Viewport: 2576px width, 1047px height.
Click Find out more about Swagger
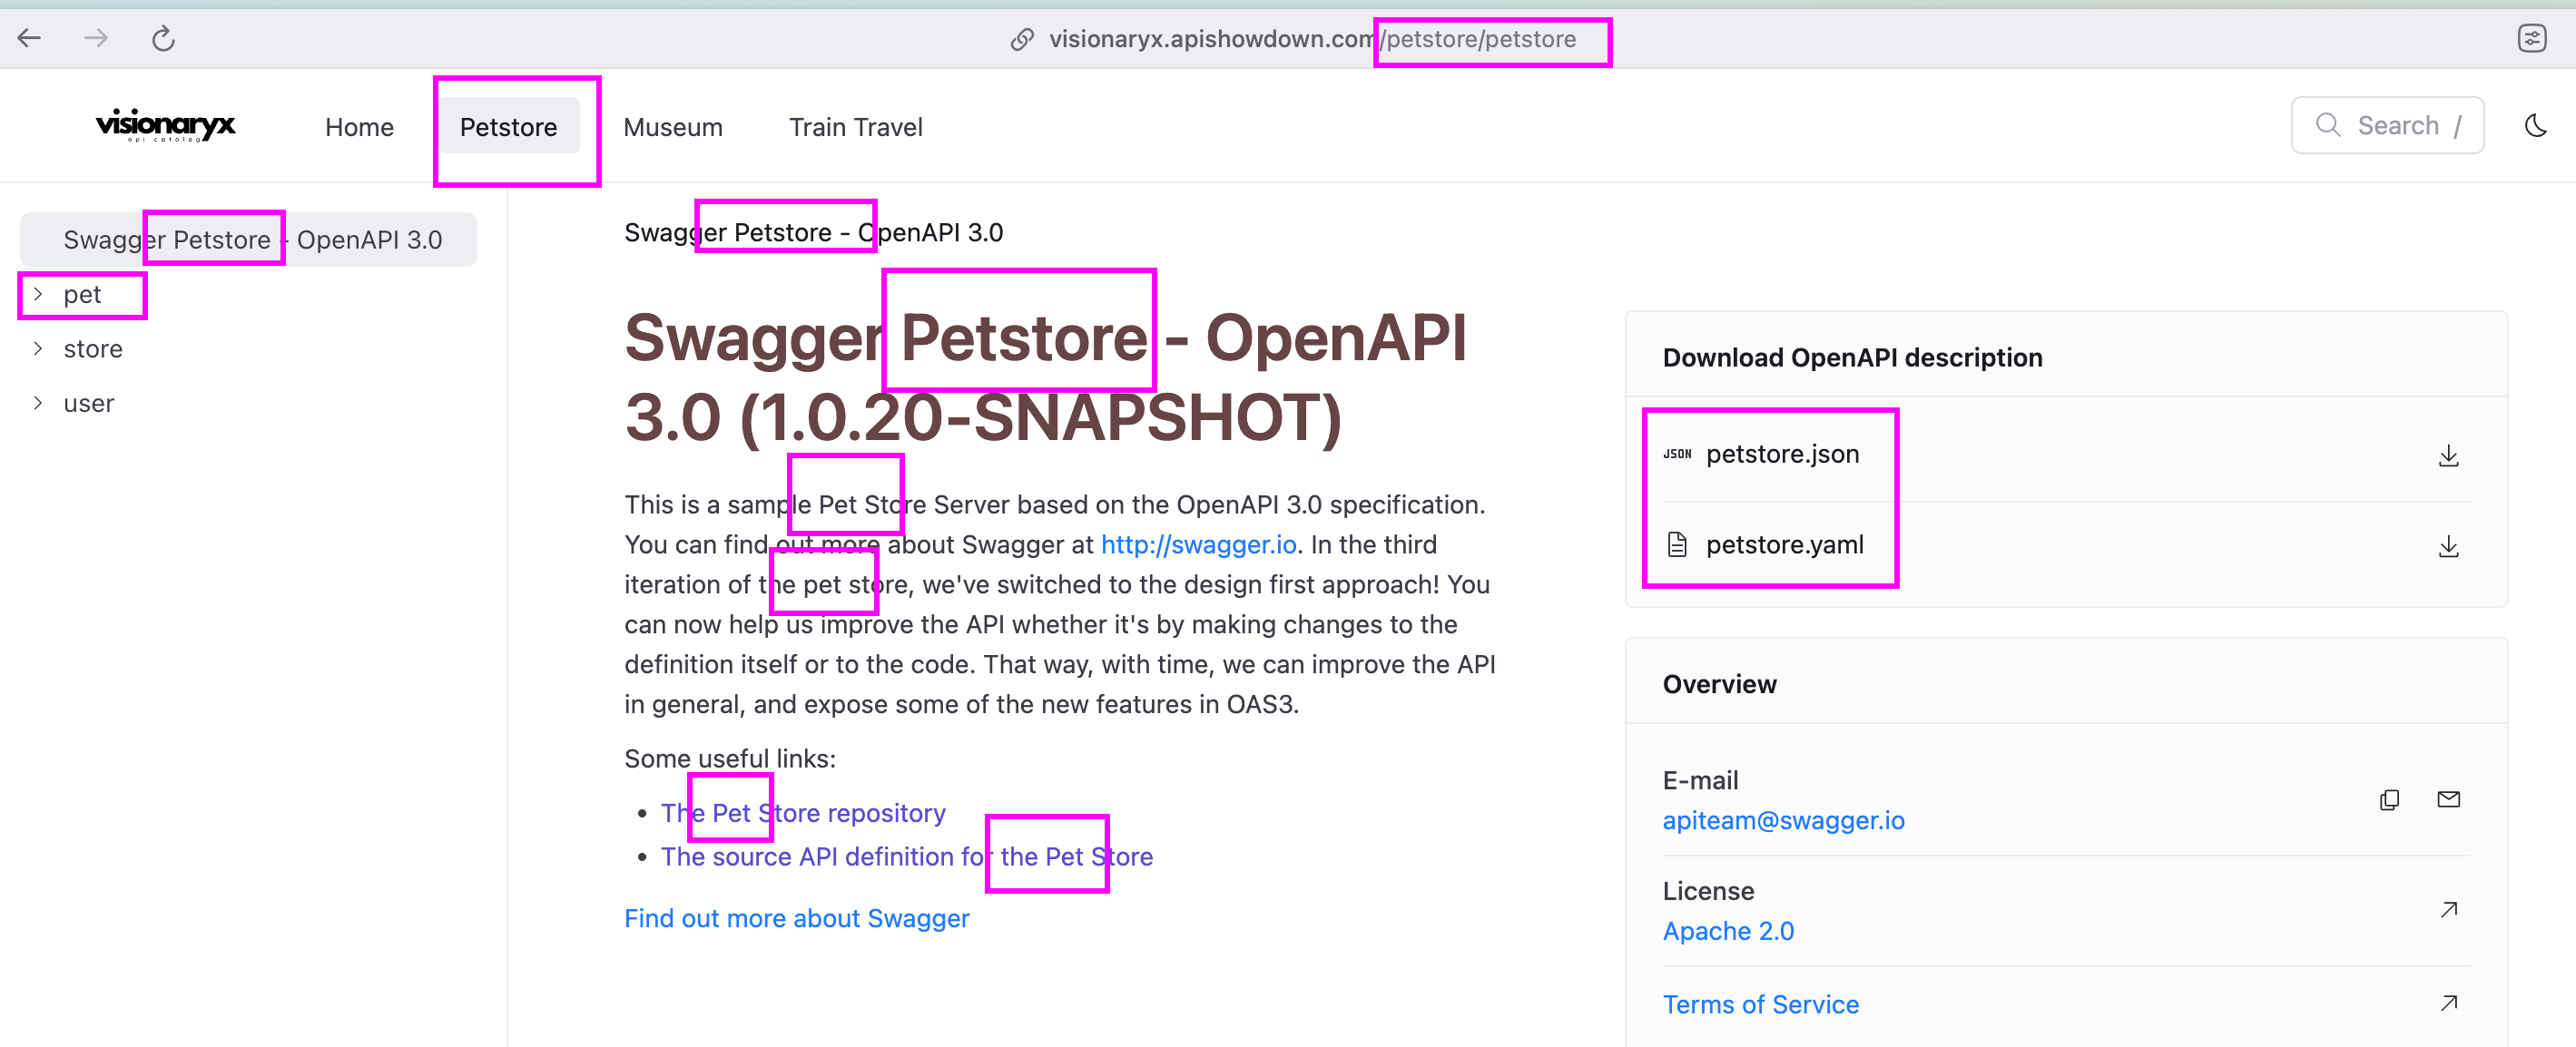coord(796,918)
